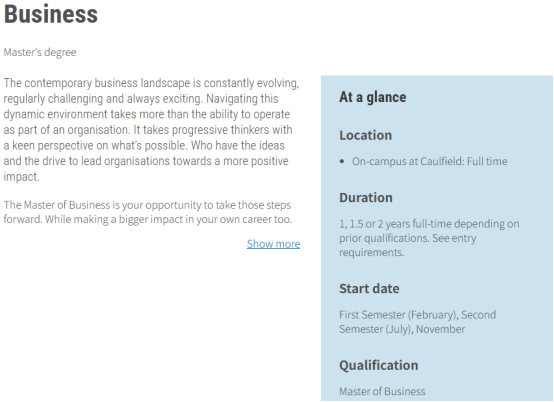Click the Business page heading
The image size is (554, 402).
click(51, 14)
